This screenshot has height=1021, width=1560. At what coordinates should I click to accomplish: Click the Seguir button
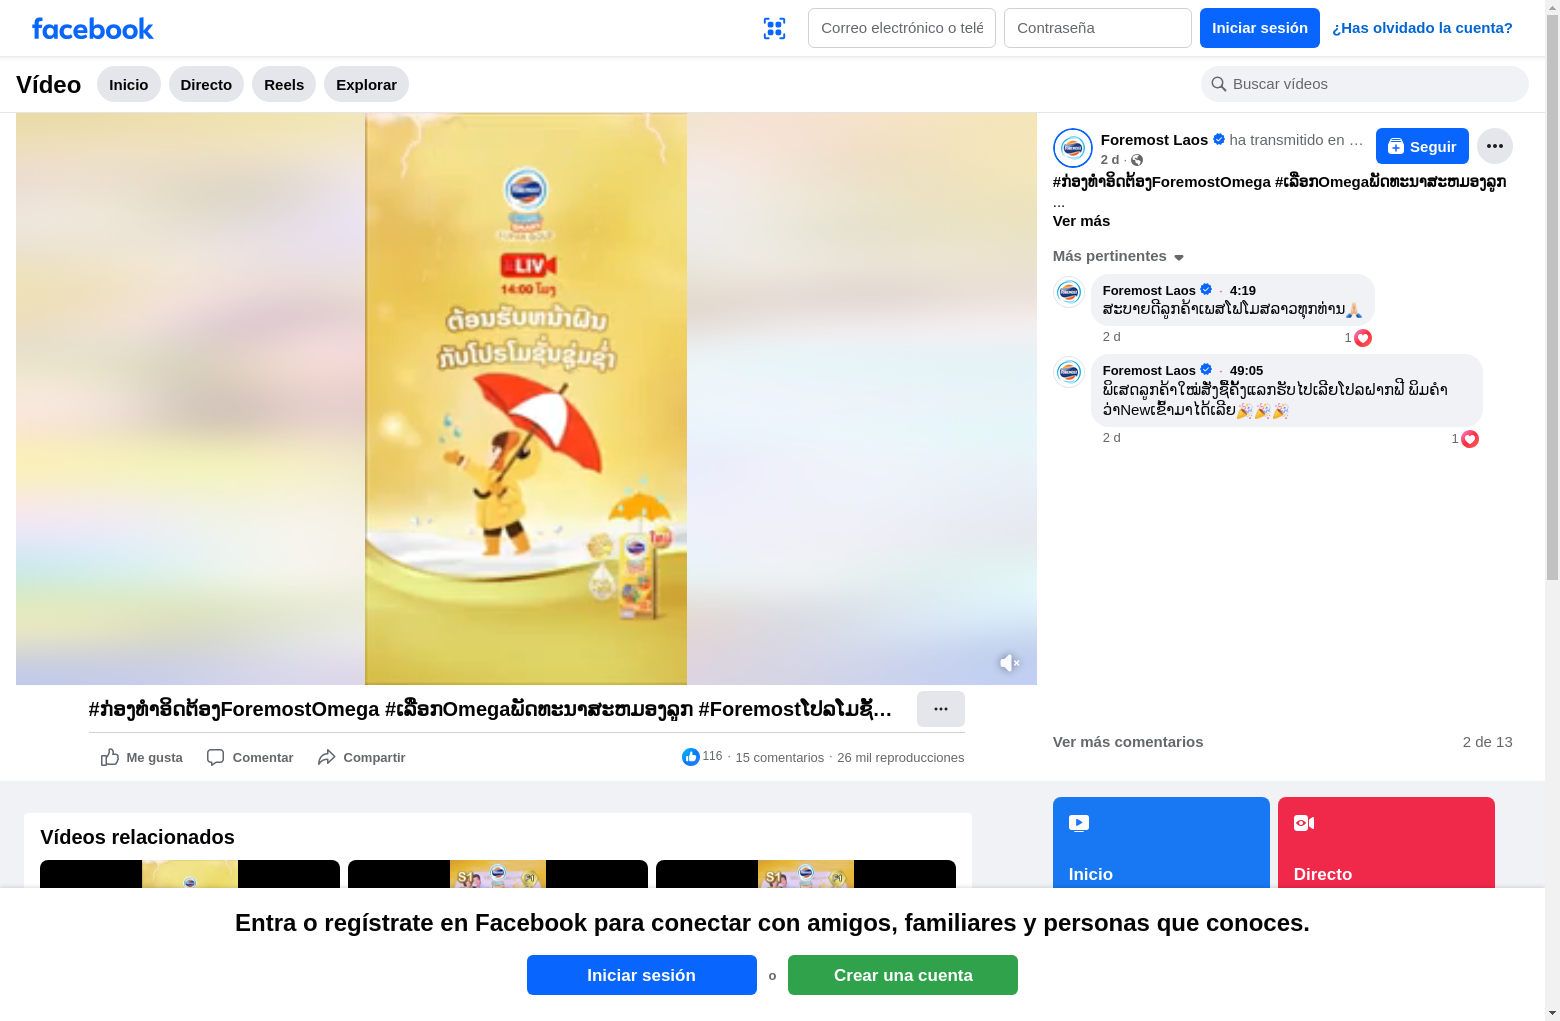click(1422, 146)
